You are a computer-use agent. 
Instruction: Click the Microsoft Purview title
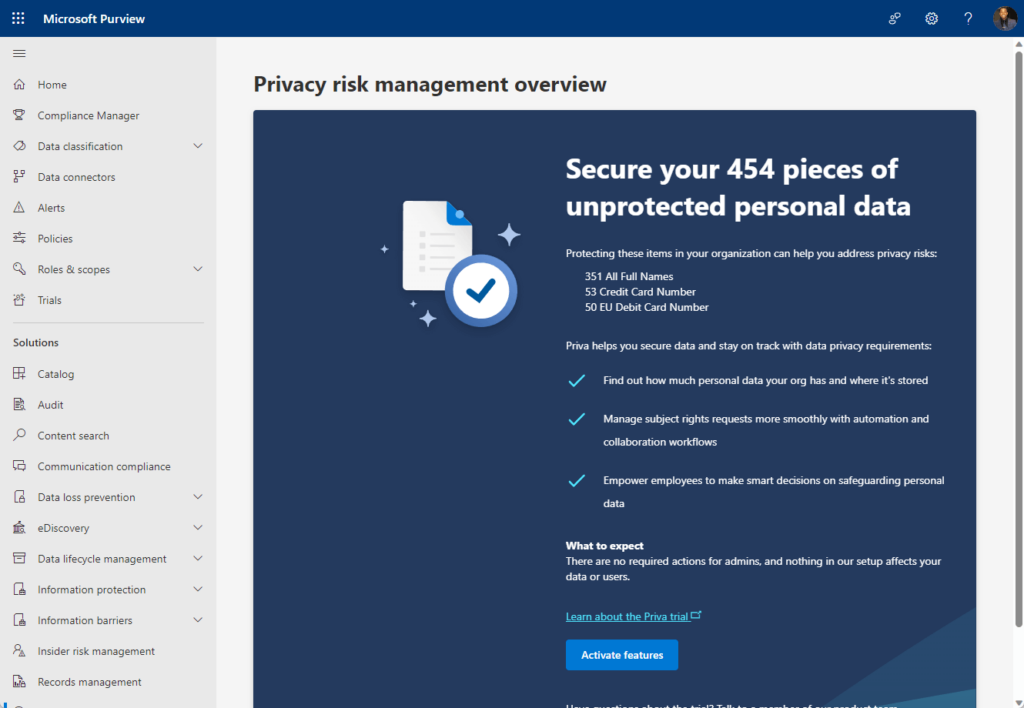94,19
